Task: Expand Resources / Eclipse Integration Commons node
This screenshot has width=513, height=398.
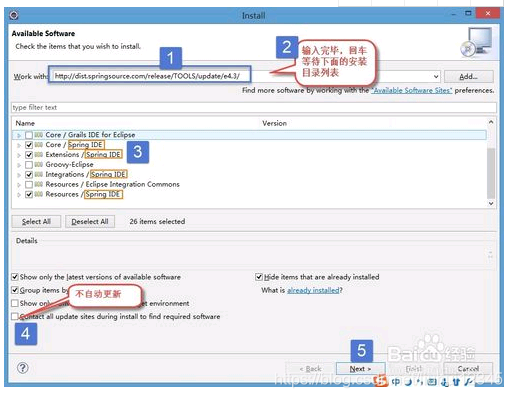Action: pos(19,185)
